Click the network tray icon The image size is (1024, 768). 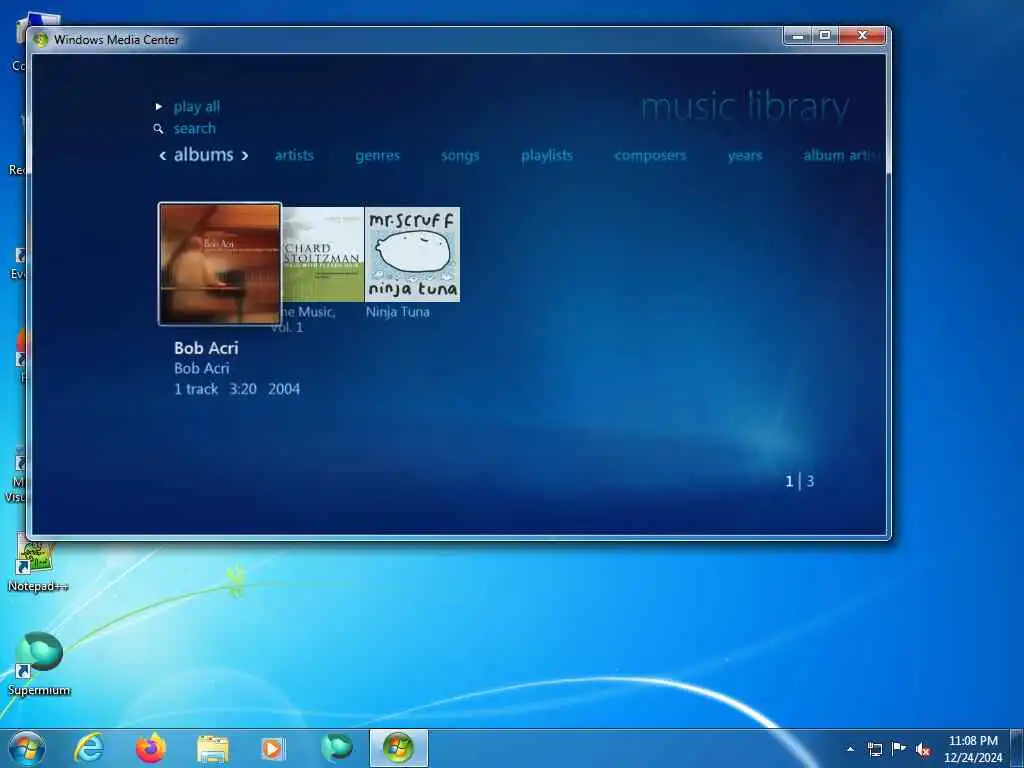click(x=874, y=749)
